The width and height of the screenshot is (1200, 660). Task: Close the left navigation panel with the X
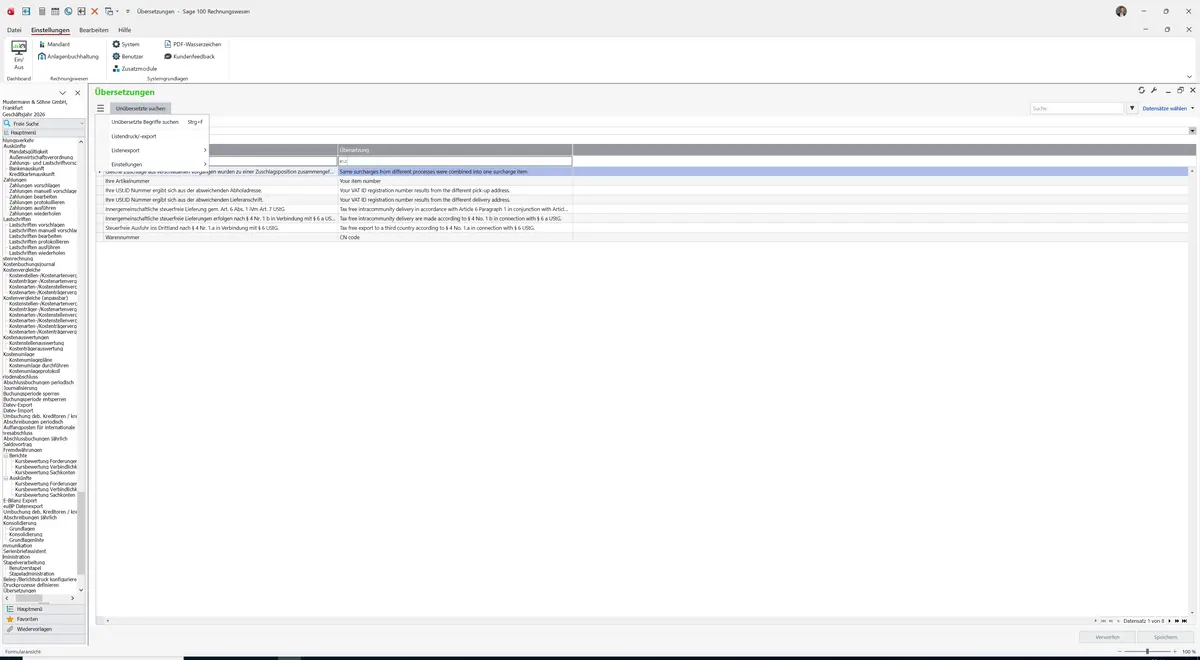click(78, 93)
